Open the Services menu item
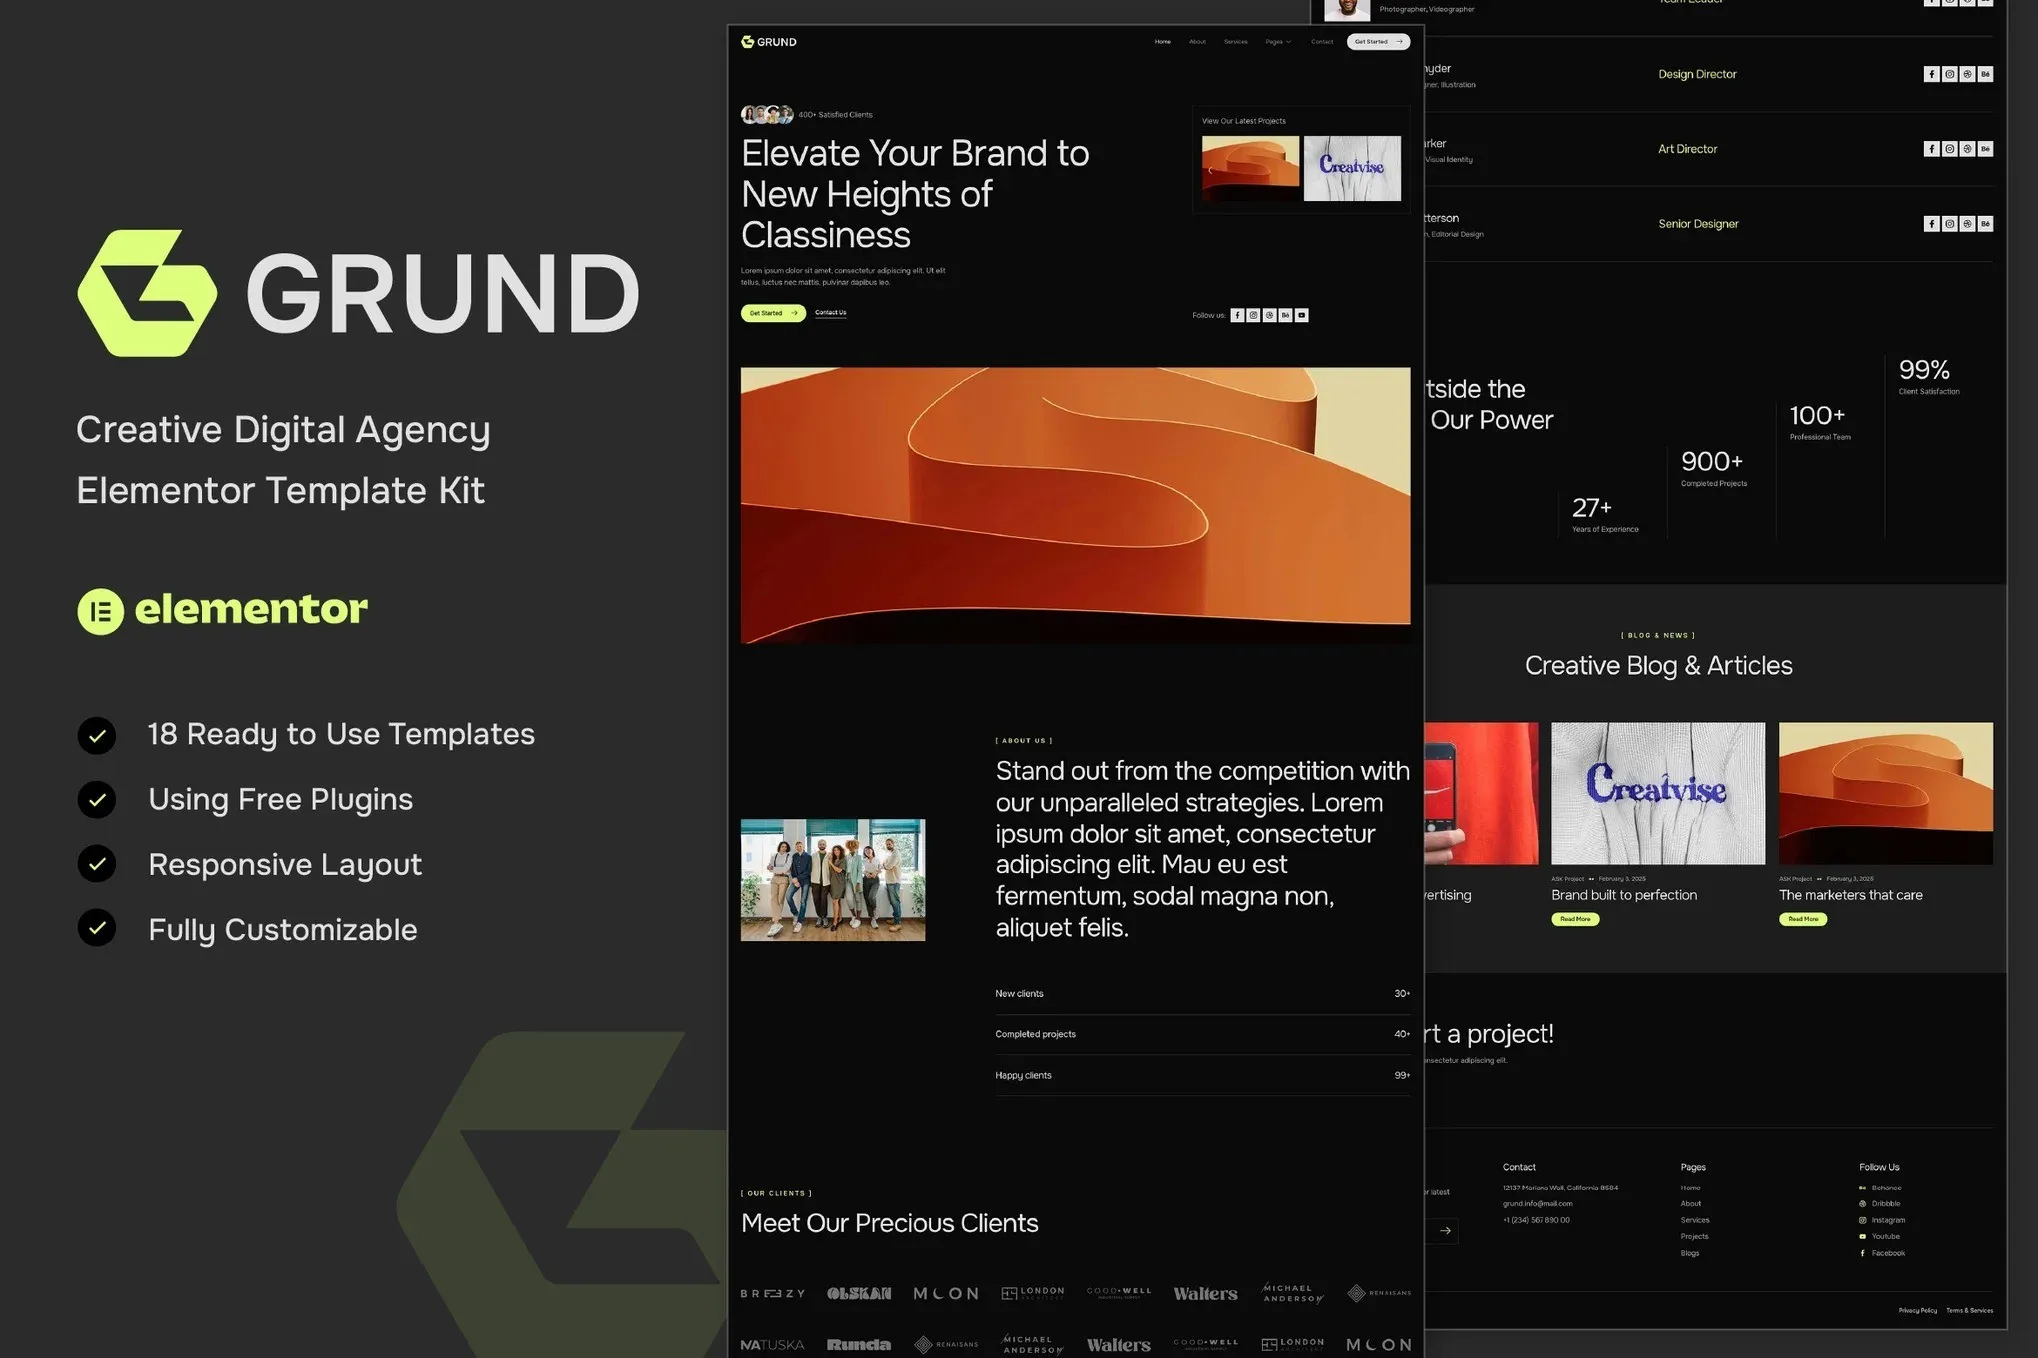The height and width of the screenshot is (1358, 2038). tap(1236, 41)
